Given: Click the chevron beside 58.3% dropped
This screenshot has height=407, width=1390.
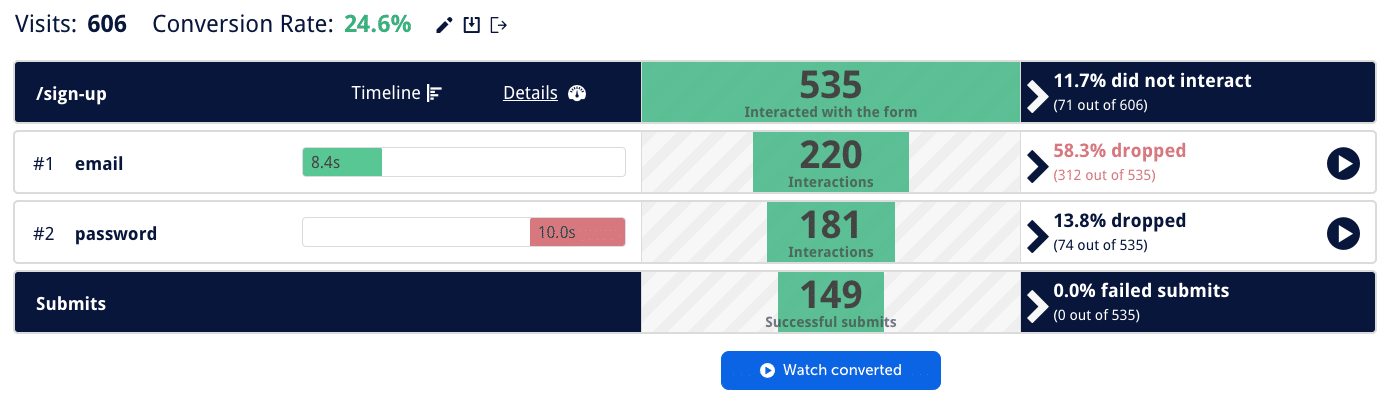Looking at the screenshot, I should pos(1037,165).
